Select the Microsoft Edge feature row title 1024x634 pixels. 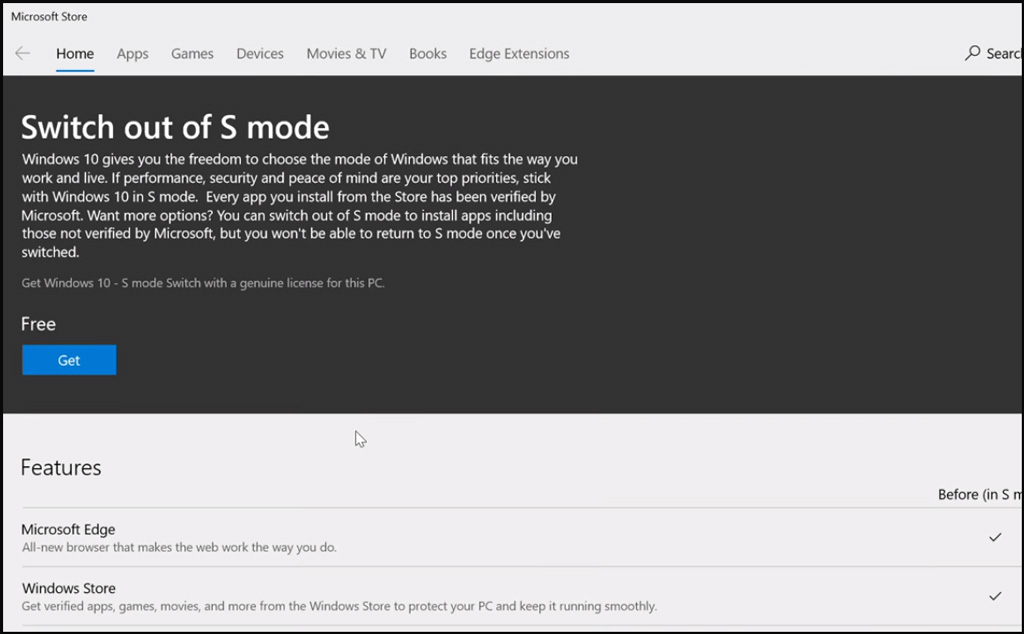click(68, 529)
